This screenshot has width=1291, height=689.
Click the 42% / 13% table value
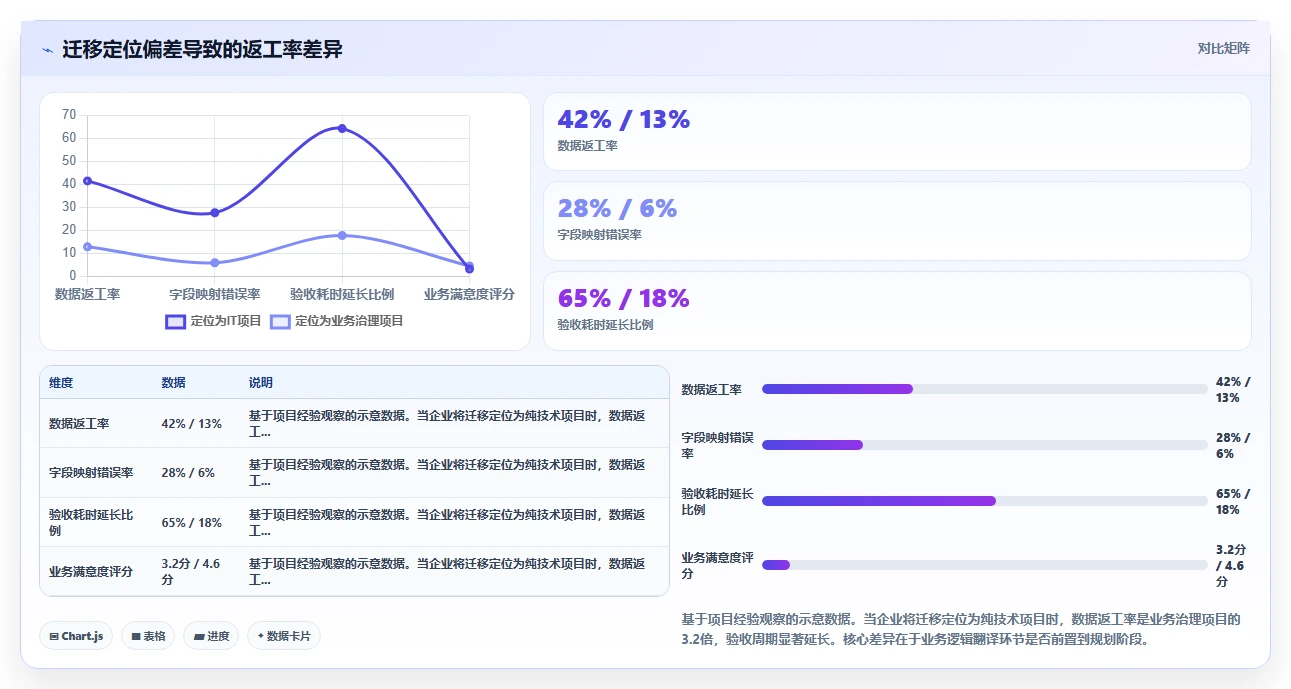point(192,424)
